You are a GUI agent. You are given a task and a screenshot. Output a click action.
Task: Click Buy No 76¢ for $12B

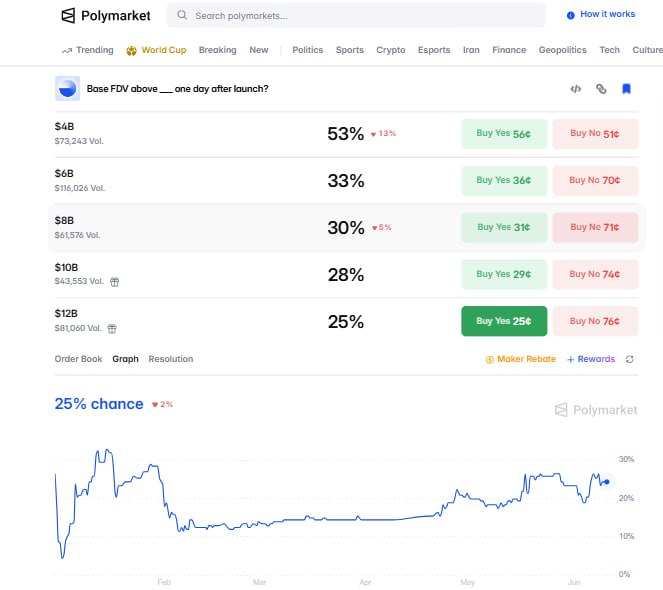pos(595,321)
